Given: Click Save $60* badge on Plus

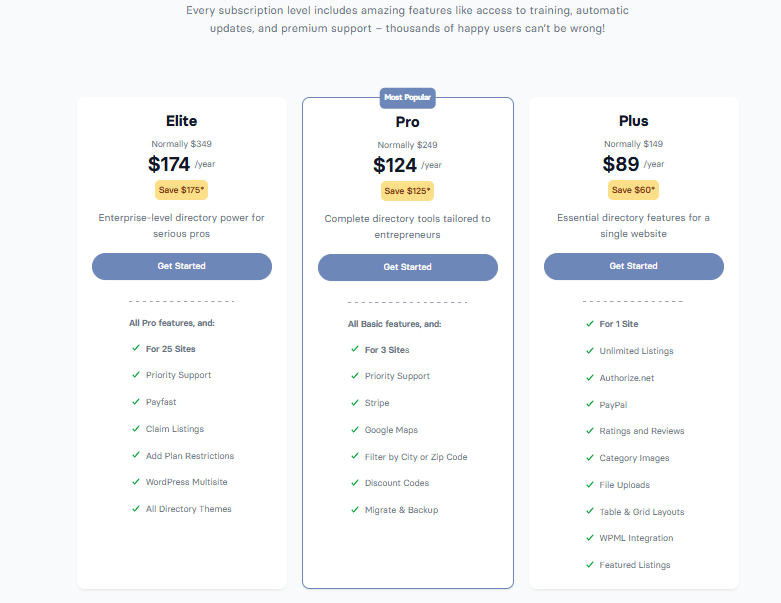Looking at the screenshot, I should pos(633,189).
